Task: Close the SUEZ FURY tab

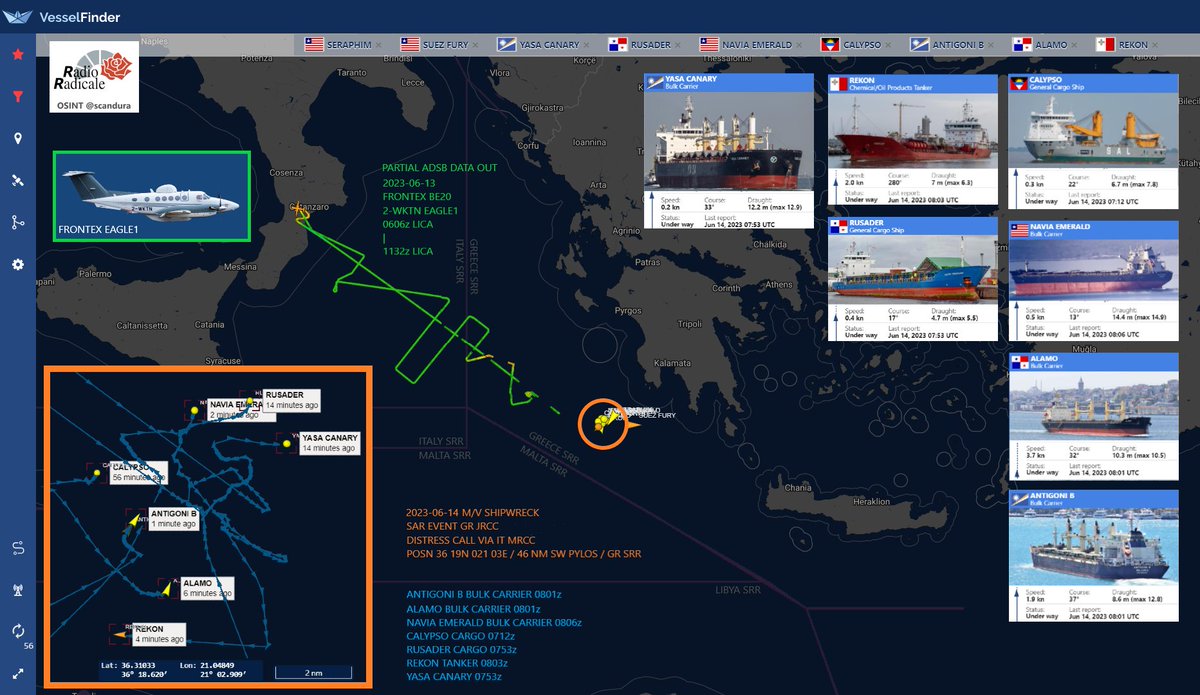Action: click(476, 45)
